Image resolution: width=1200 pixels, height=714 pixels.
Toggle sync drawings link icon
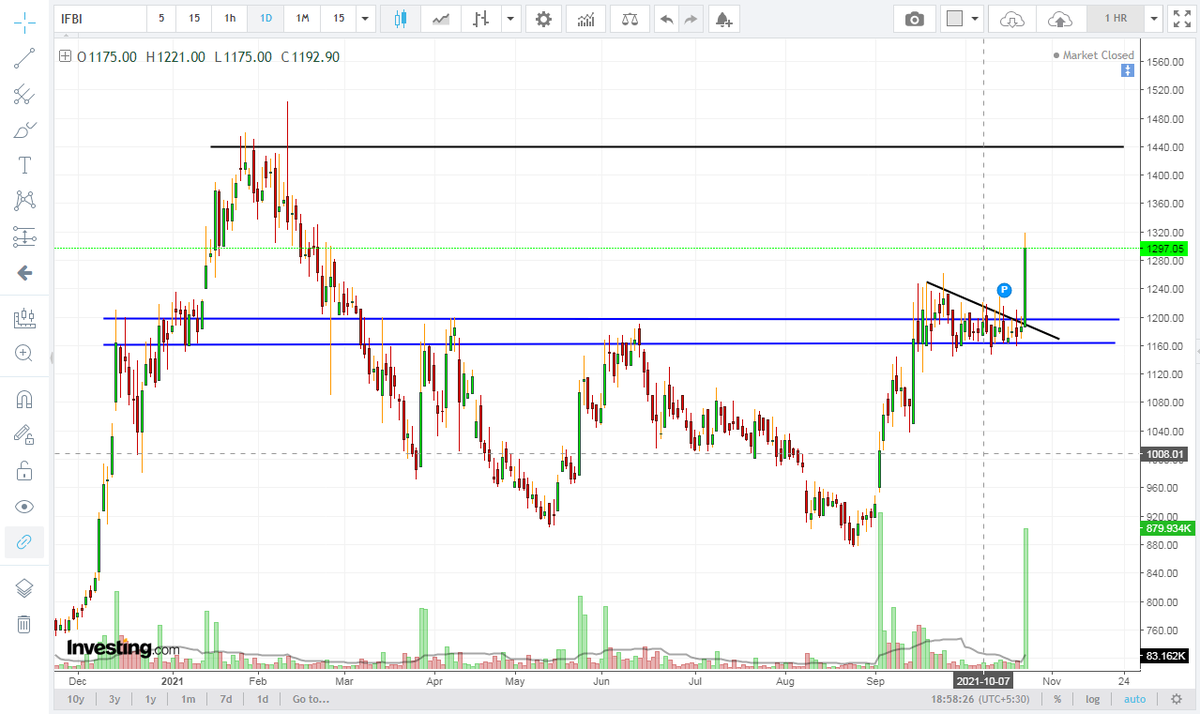tap(24, 542)
